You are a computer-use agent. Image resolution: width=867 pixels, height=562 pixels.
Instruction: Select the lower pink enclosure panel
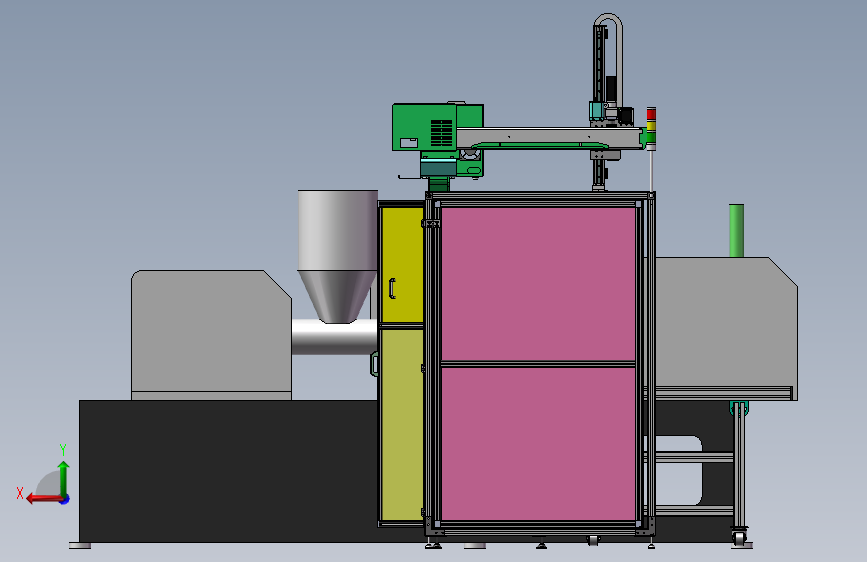point(538,444)
